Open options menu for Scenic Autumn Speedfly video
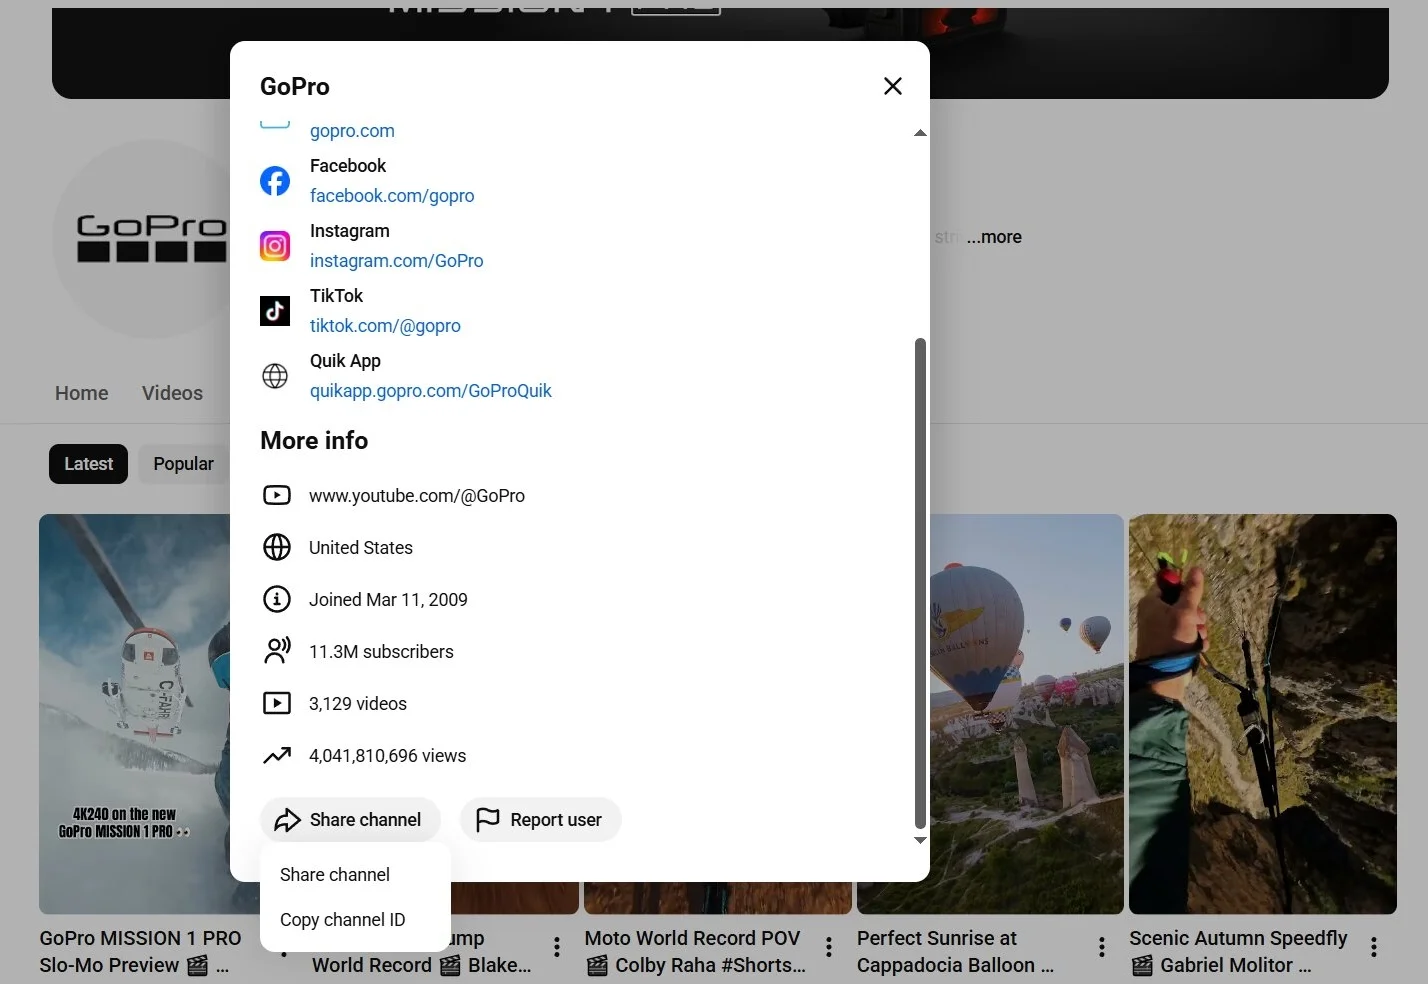The image size is (1428, 984). pyautogui.click(x=1374, y=947)
